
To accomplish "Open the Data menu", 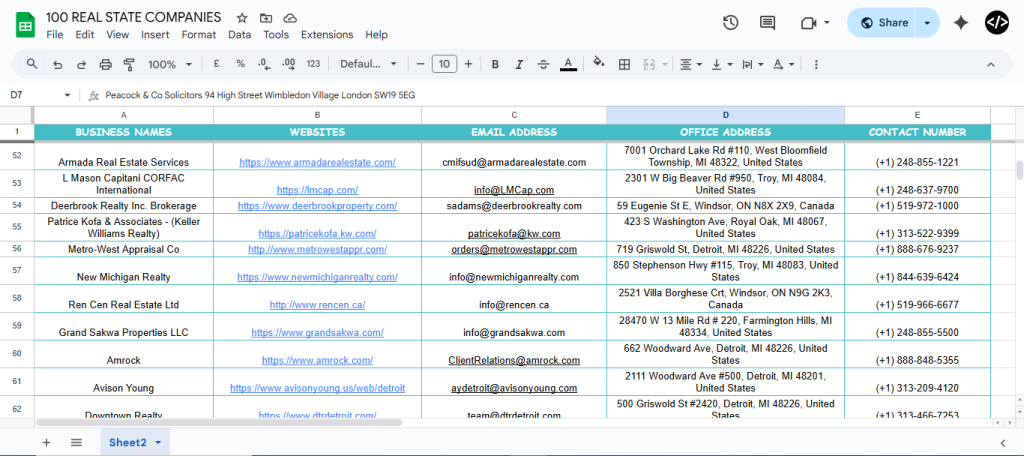I will point(240,35).
